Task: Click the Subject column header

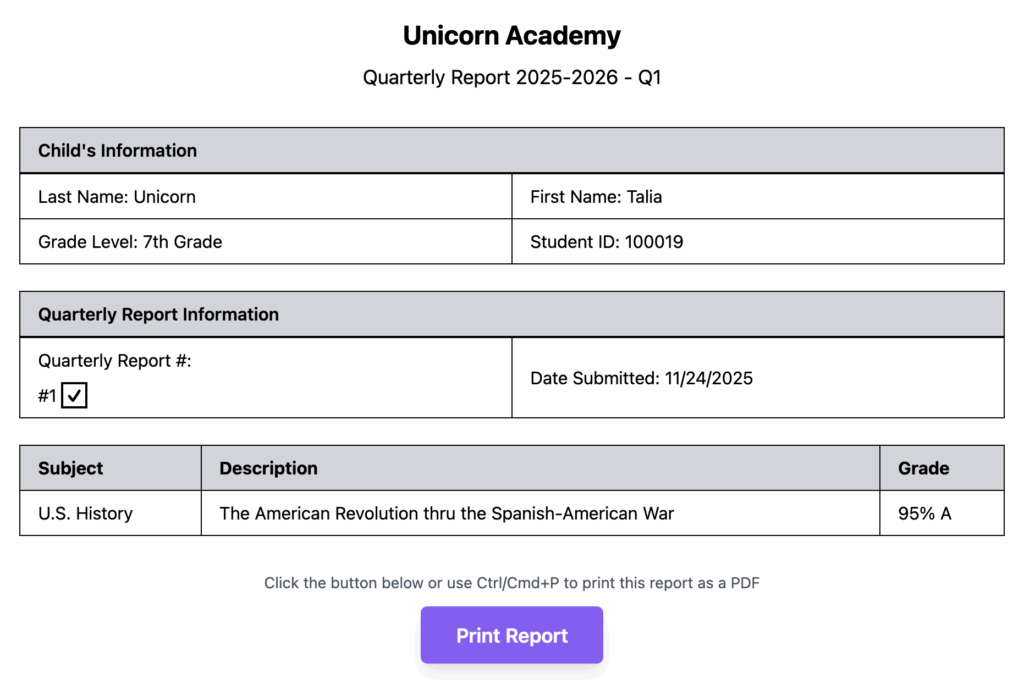Action: pyautogui.click(x=70, y=468)
